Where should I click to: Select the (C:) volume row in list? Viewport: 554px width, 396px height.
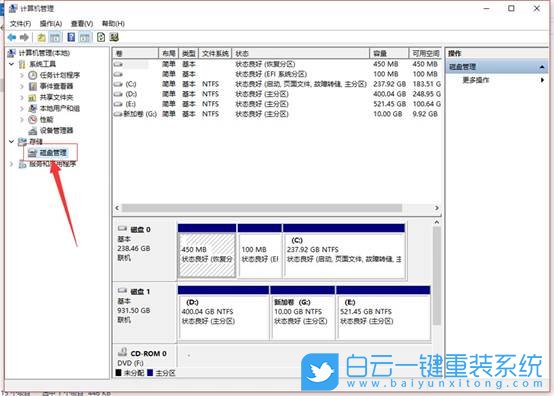point(277,84)
